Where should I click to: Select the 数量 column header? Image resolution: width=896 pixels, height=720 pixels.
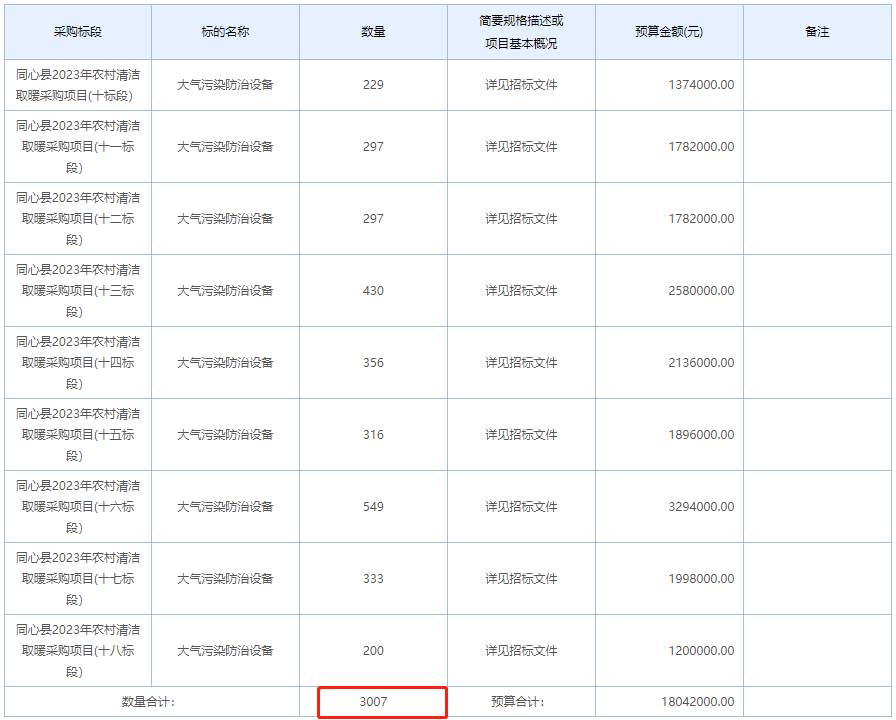click(x=373, y=31)
